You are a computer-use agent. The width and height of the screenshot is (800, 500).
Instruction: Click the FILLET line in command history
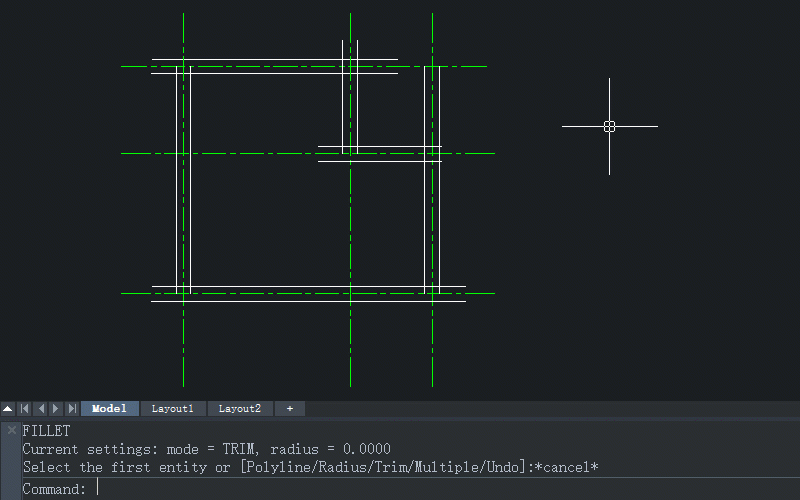click(46, 431)
